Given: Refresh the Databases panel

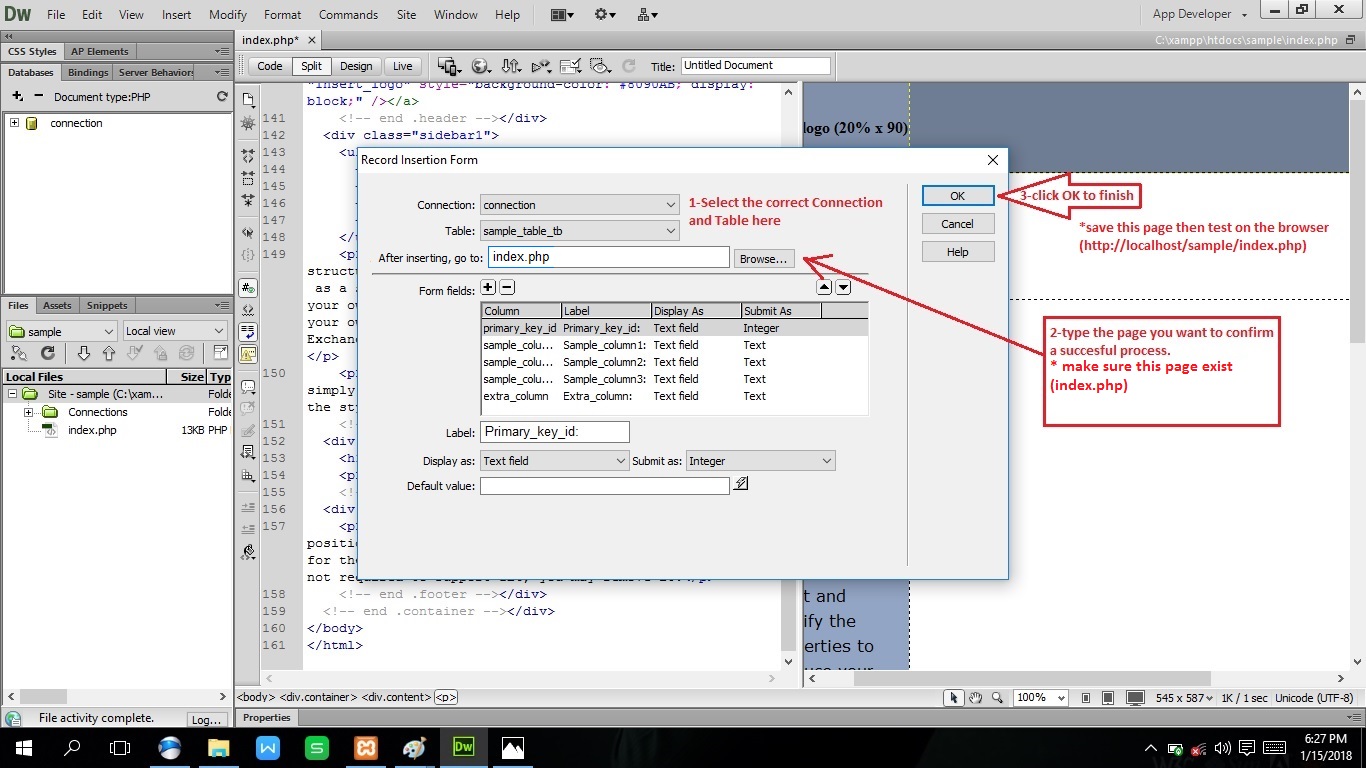Looking at the screenshot, I should click(x=222, y=97).
